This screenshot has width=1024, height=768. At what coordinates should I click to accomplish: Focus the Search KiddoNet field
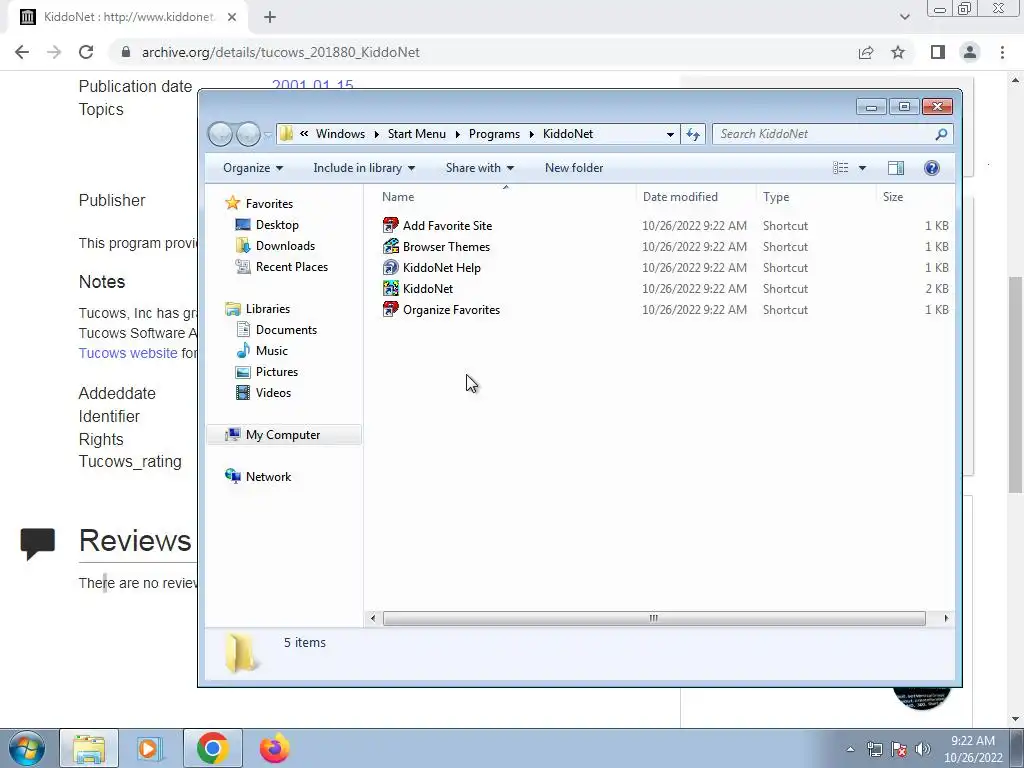(826, 134)
